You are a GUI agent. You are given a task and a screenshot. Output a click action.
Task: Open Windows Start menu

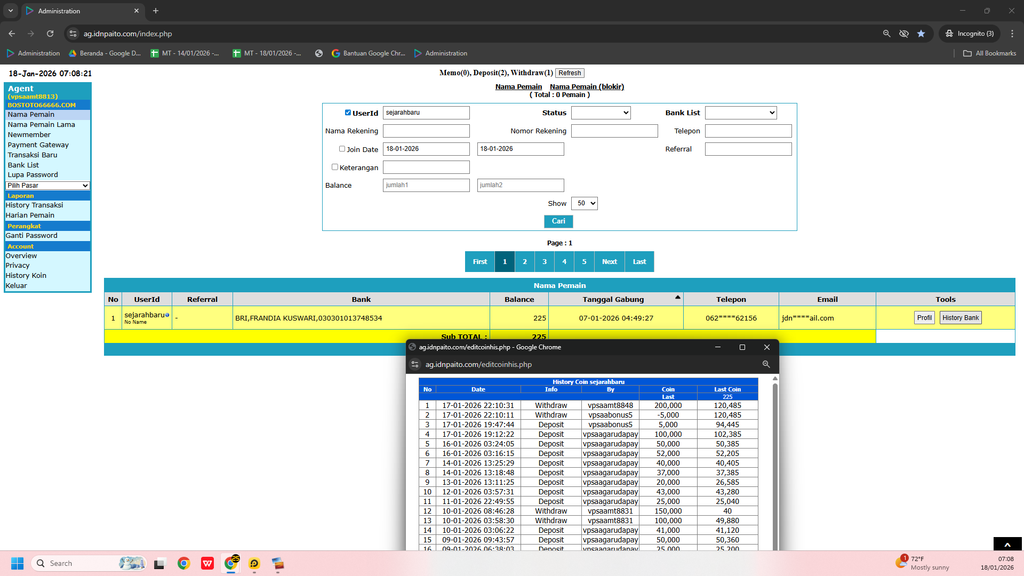18,563
